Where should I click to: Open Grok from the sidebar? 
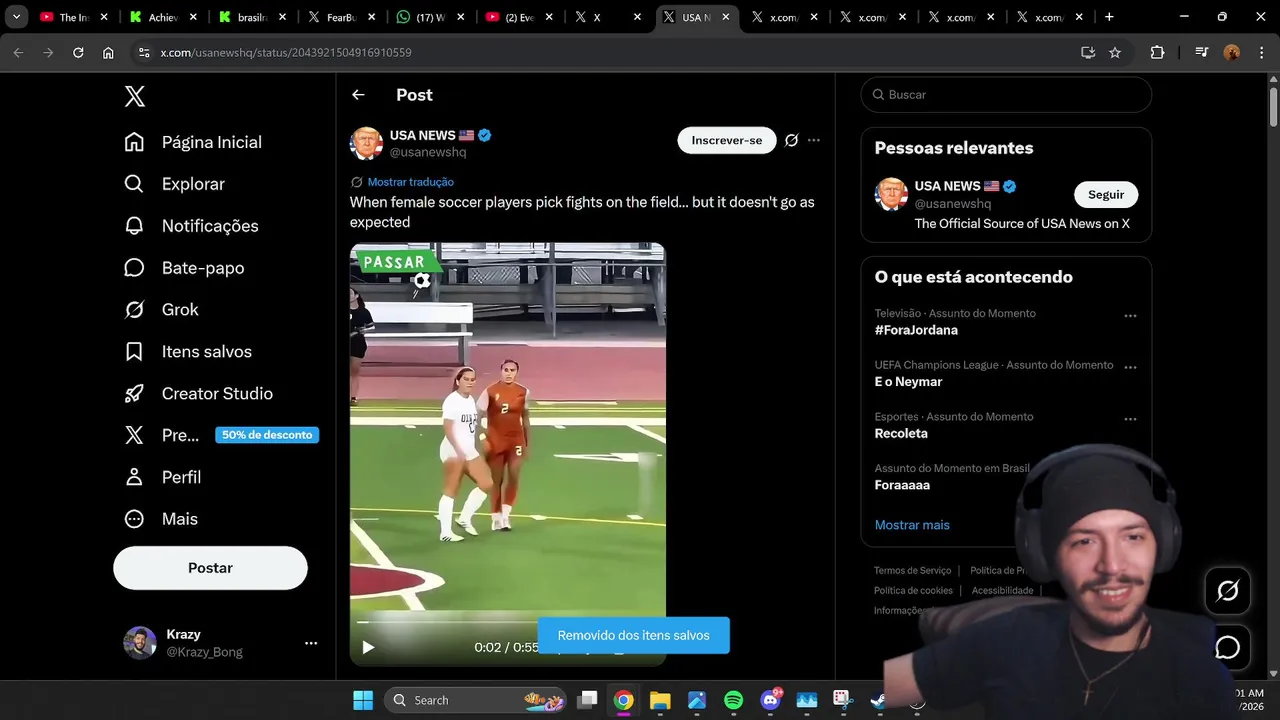(161, 310)
